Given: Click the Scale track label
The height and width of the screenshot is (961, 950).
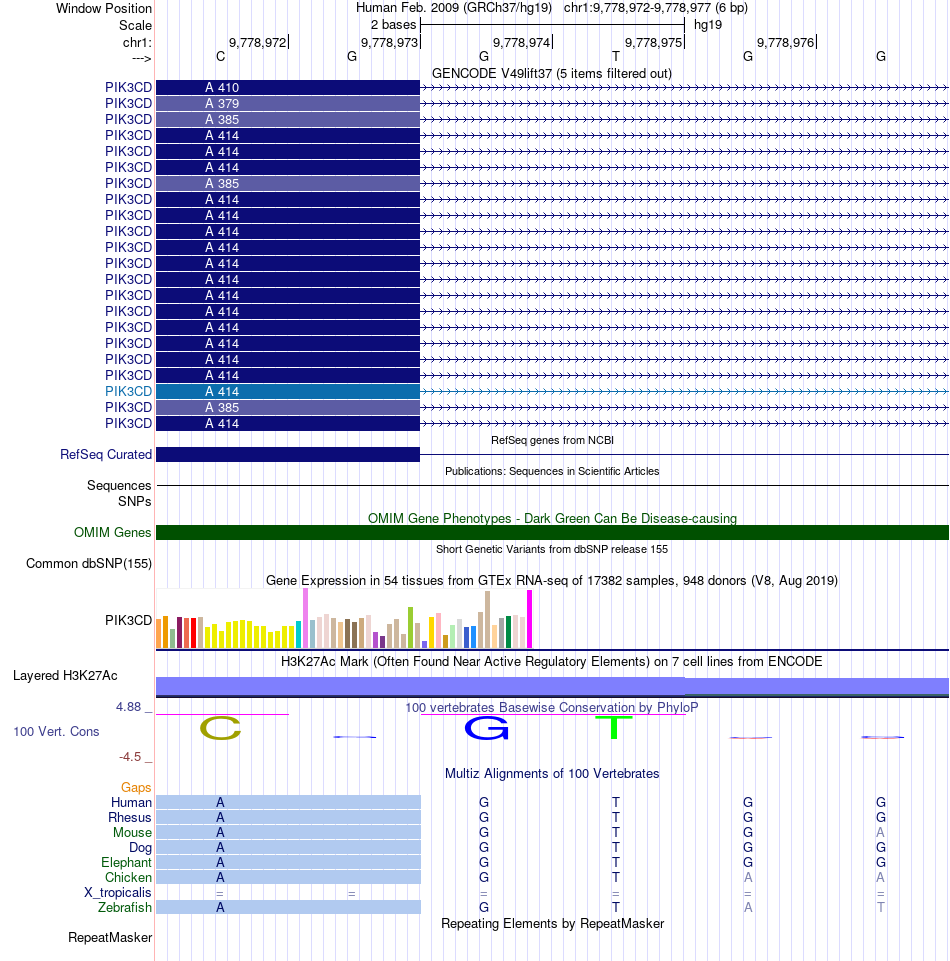Looking at the screenshot, I should [135, 26].
